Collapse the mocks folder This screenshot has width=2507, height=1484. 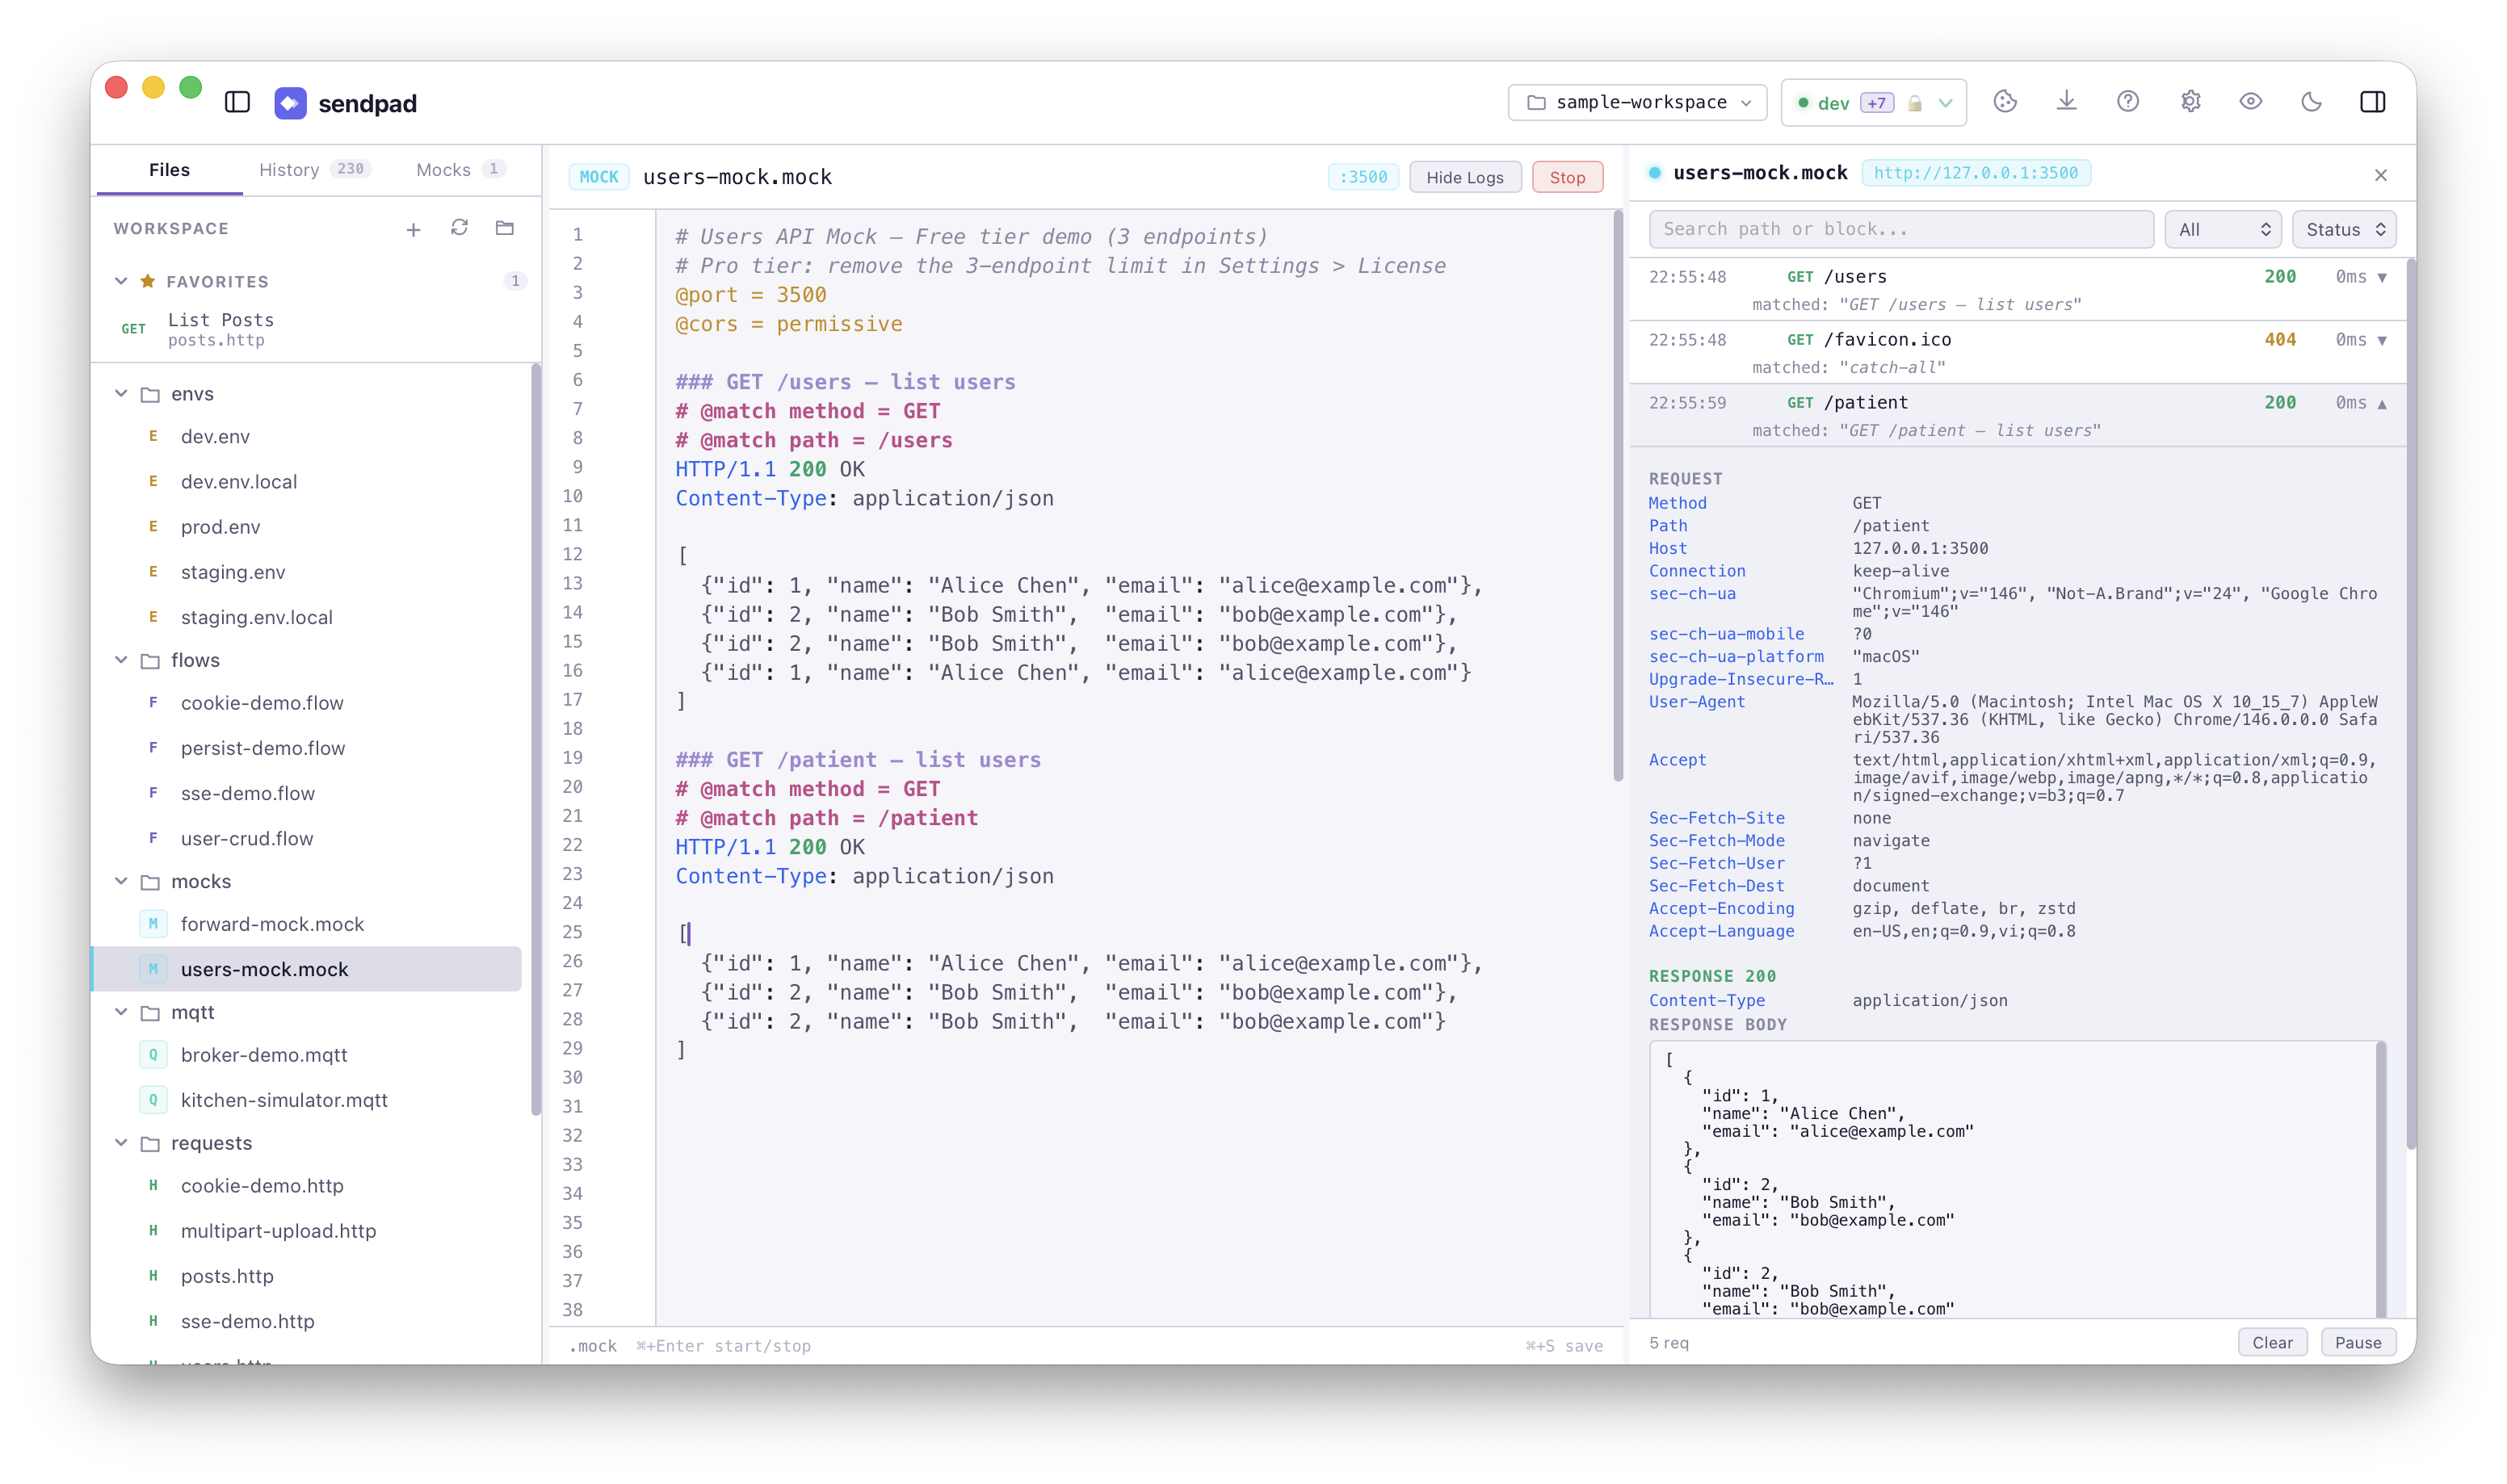[121, 880]
